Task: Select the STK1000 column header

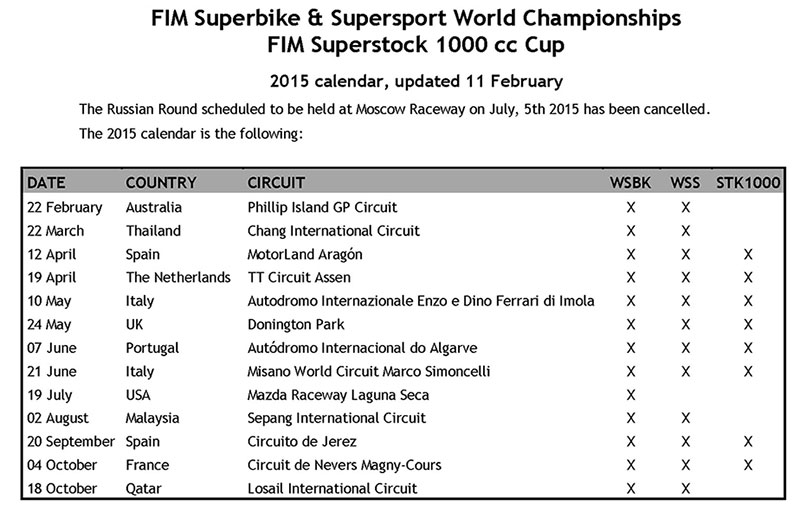Action: point(746,183)
